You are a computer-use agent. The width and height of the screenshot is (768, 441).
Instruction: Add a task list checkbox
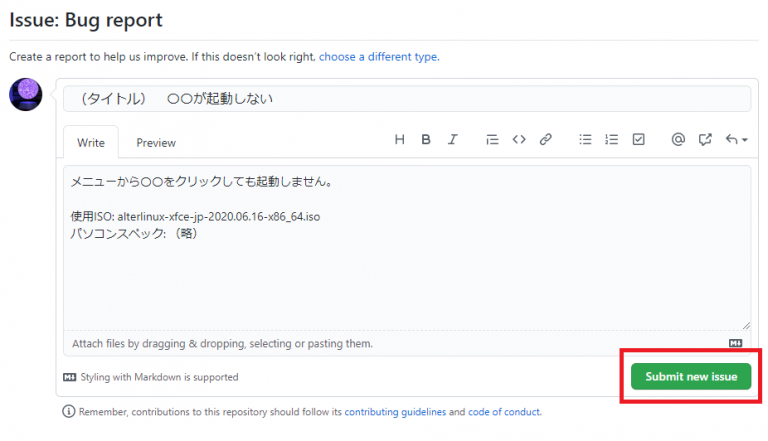639,140
